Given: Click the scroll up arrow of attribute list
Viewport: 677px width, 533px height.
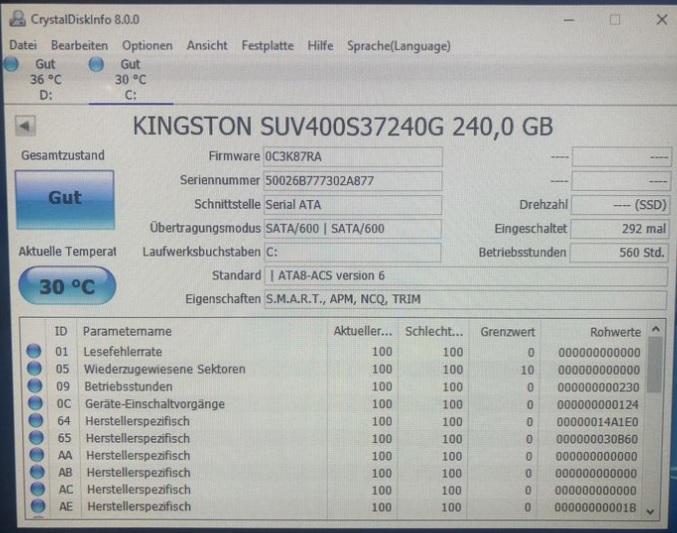Looking at the screenshot, I should pos(655,330).
